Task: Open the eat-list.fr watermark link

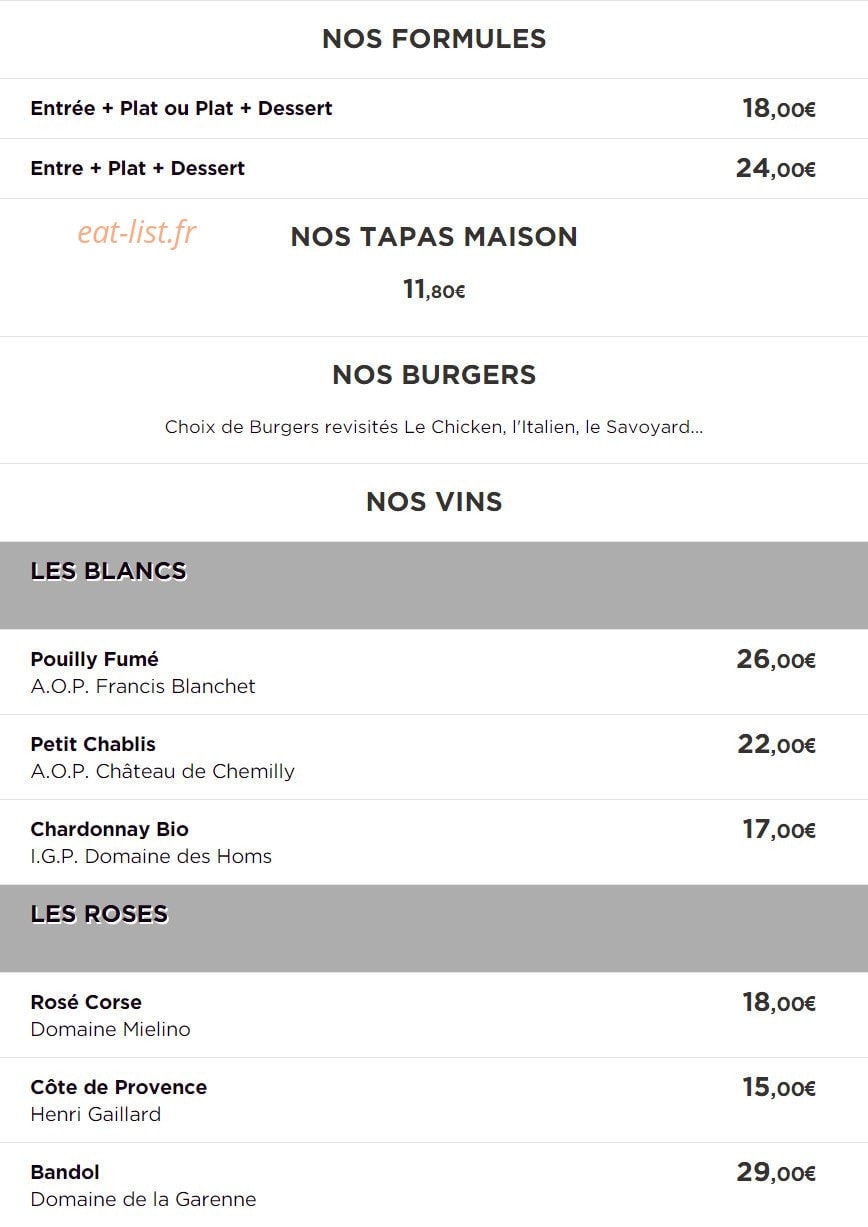Action: click(137, 233)
